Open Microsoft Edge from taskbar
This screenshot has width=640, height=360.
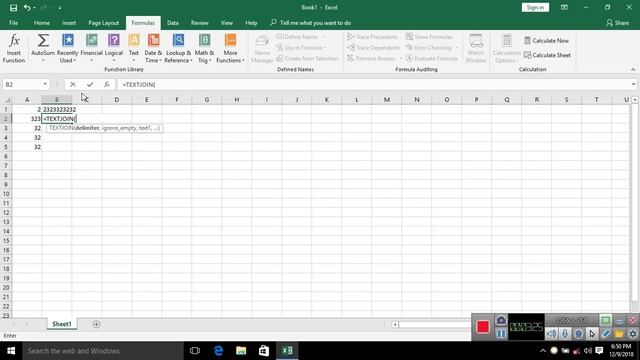[x=218, y=351]
